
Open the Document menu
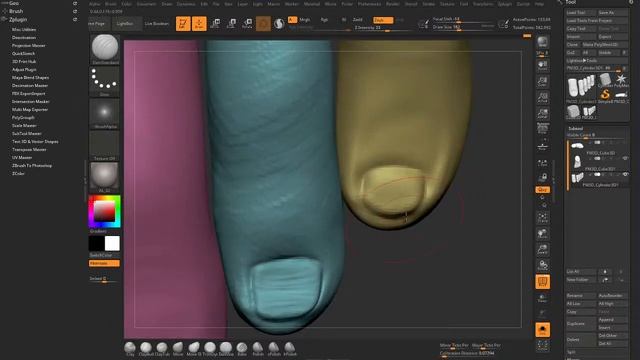point(146,4)
